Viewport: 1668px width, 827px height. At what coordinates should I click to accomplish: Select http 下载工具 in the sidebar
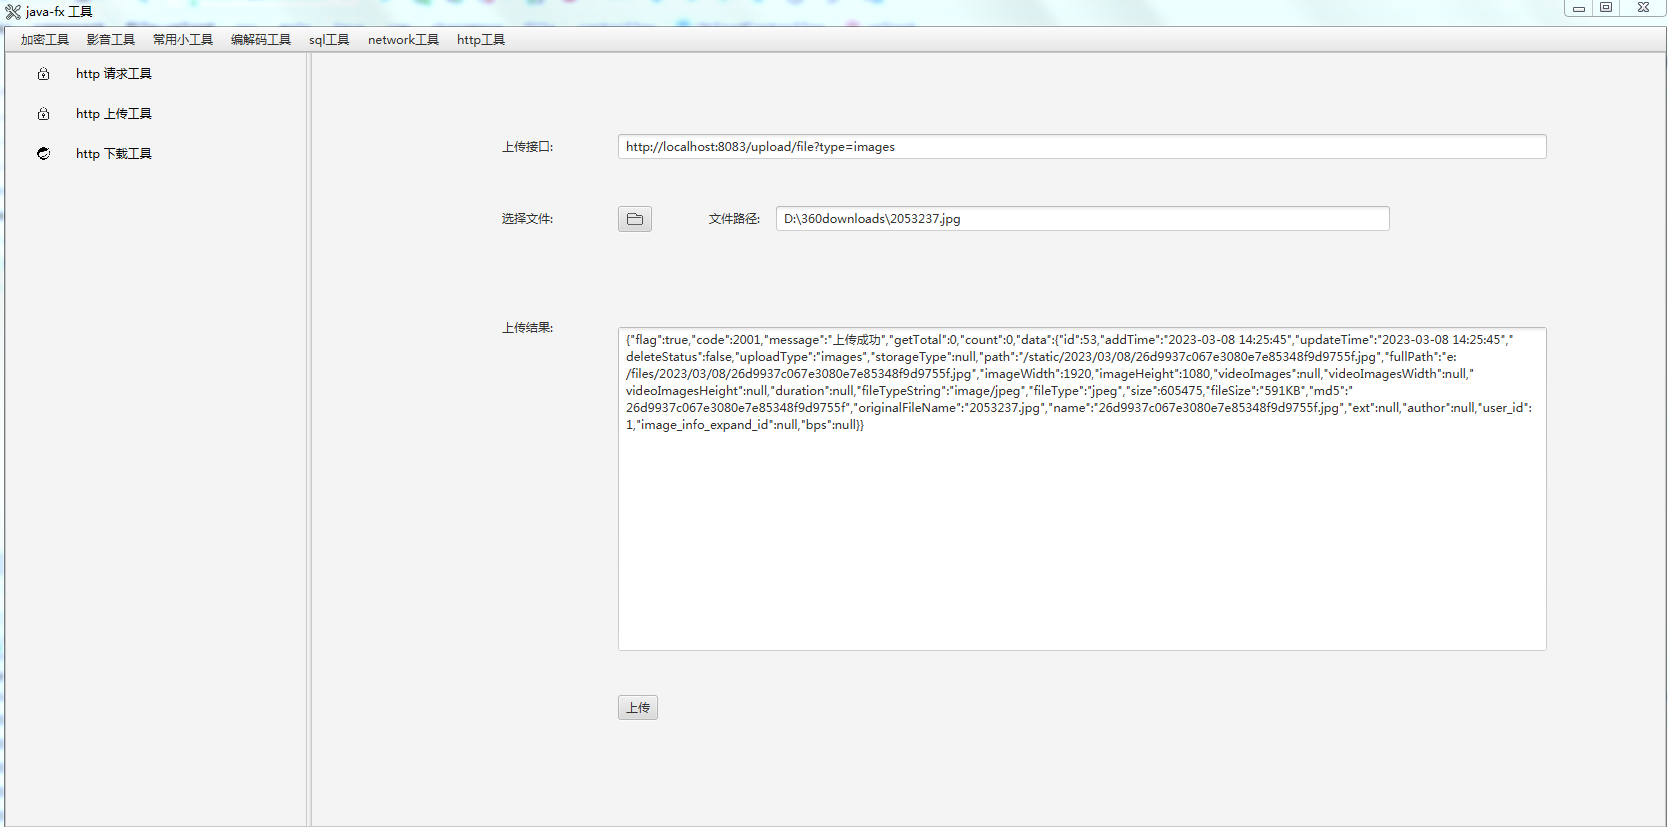[113, 154]
